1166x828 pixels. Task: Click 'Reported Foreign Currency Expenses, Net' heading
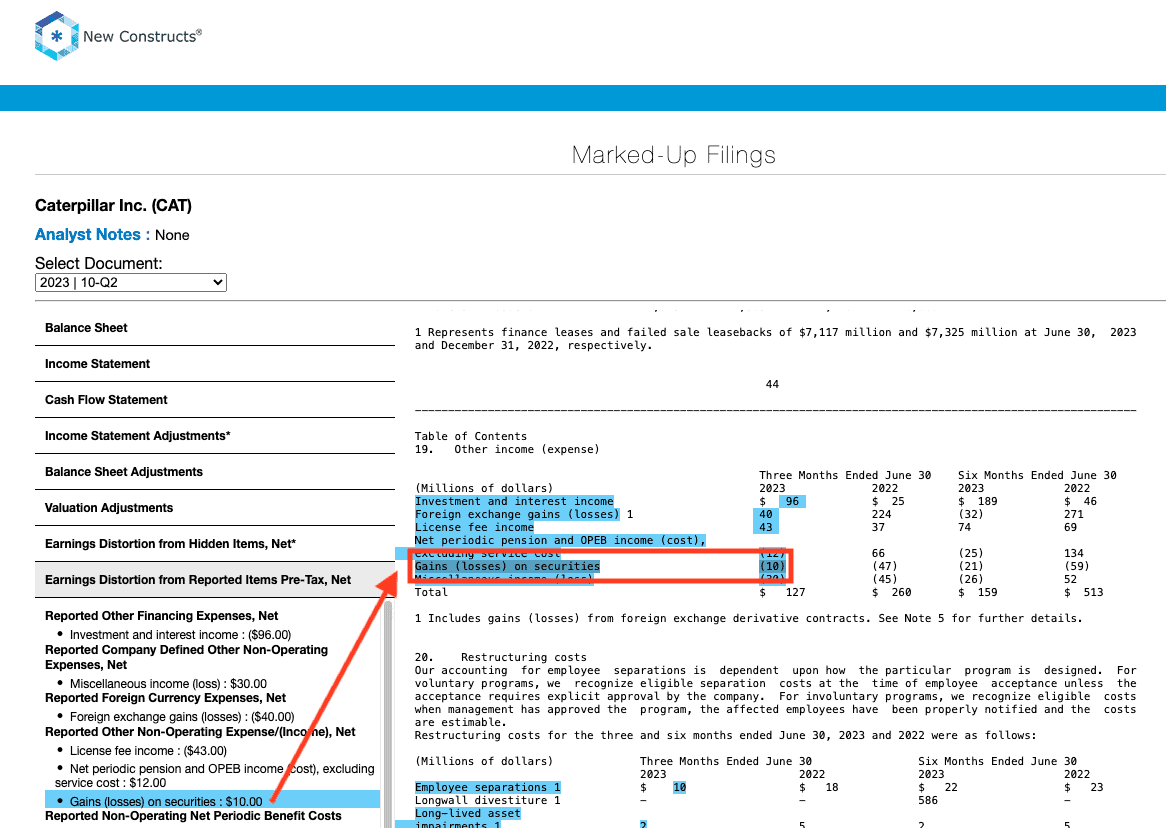(x=165, y=698)
